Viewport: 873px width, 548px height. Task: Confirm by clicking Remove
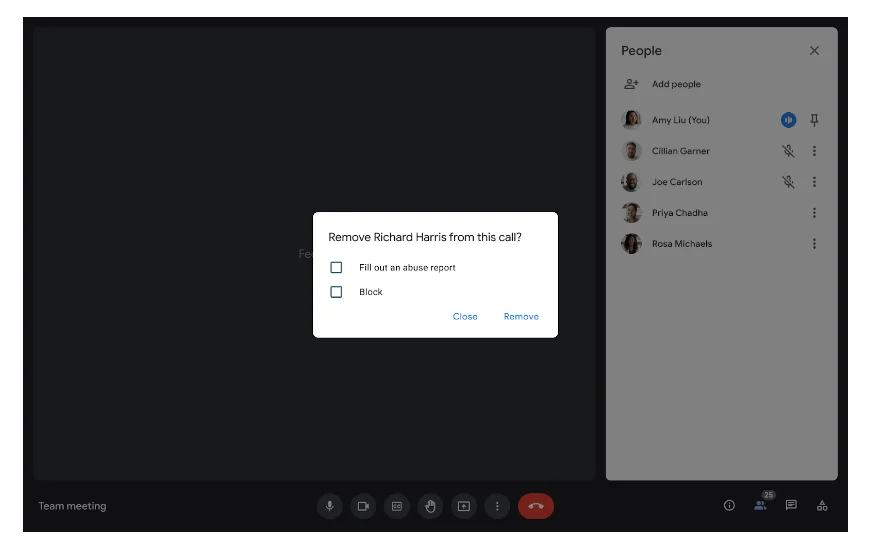tap(521, 316)
